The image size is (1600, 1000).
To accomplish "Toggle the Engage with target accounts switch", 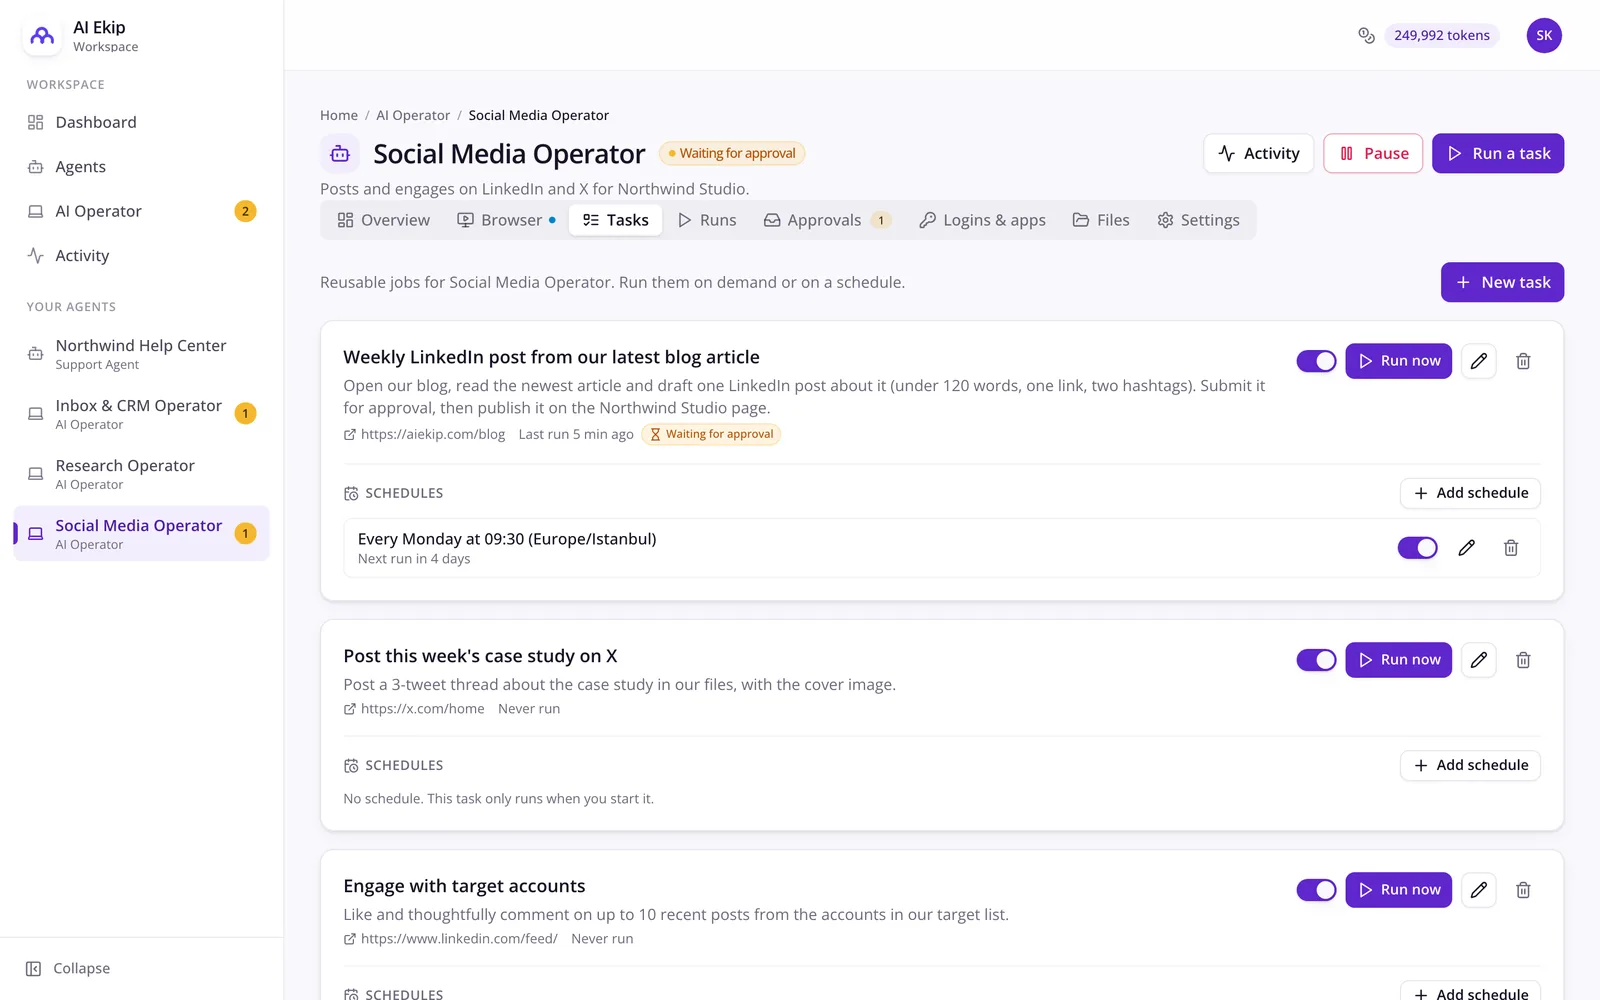I will click(x=1317, y=890).
